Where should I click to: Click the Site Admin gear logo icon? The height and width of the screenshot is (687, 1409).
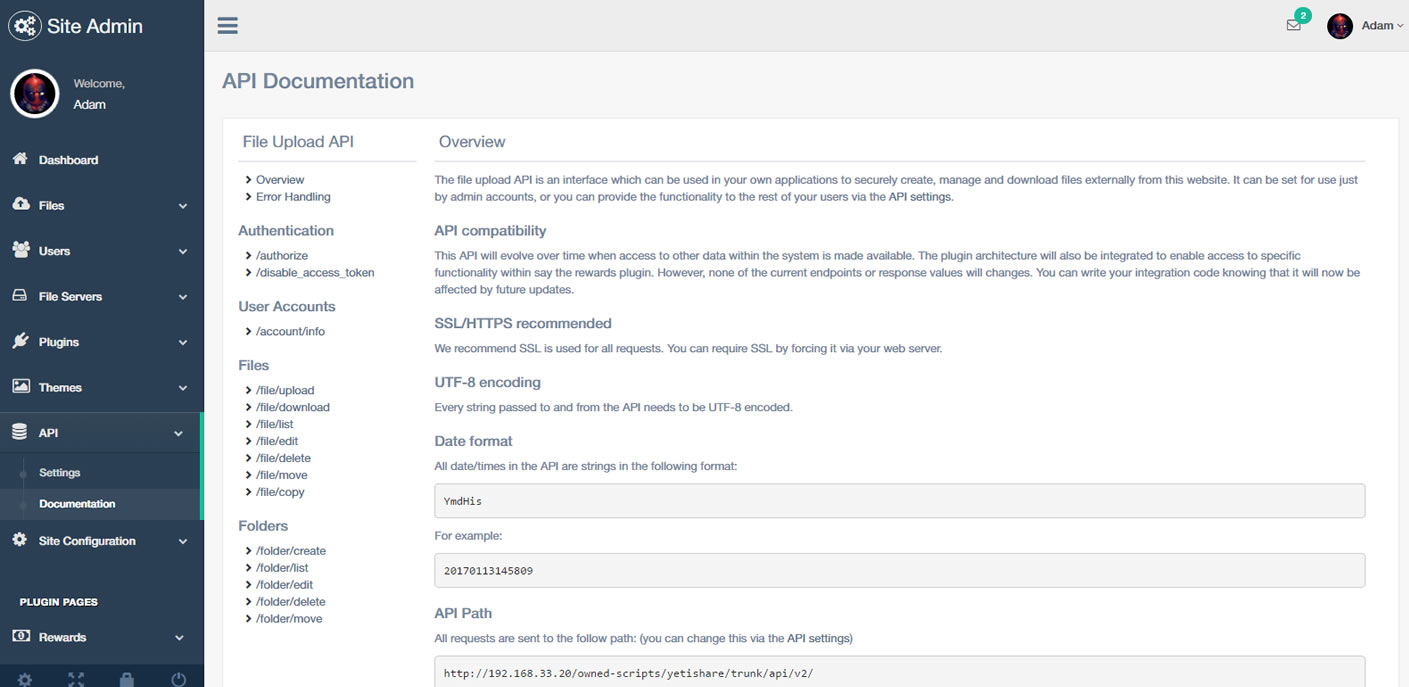(25, 26)
